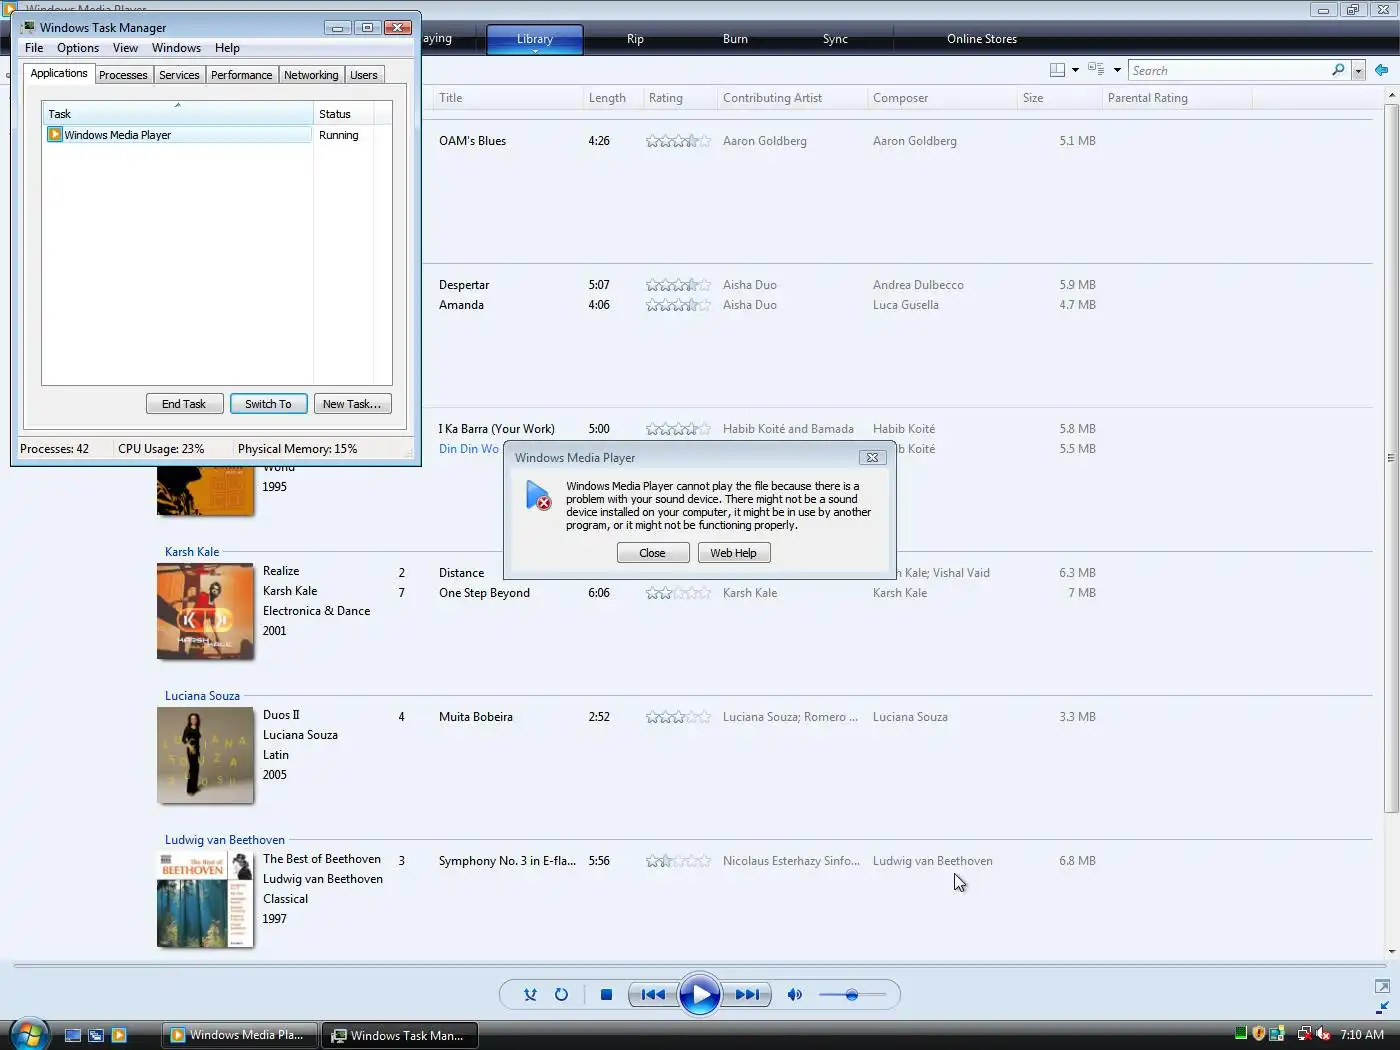Image resolution: width=1400 pixels, height=1050 pixels.
Task: Open Task Manager Performance tab
Action: pos(241,75)
